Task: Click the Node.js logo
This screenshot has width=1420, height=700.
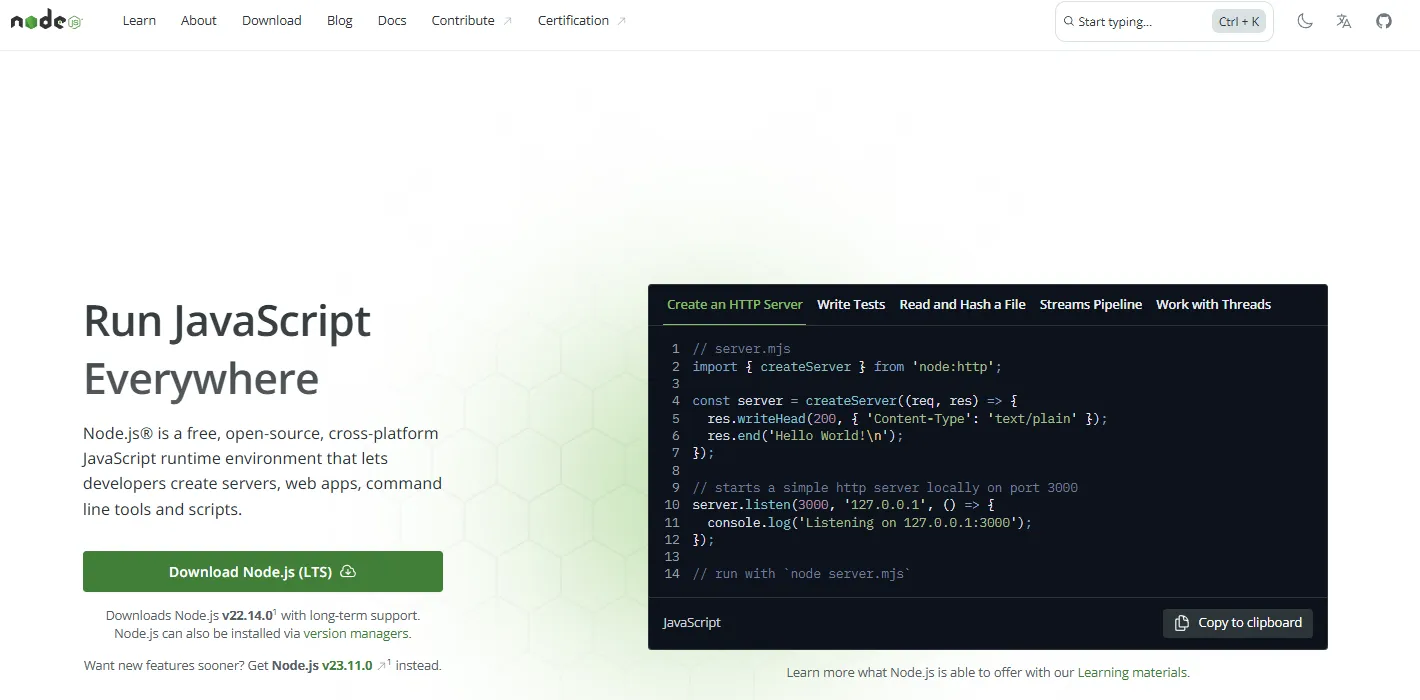Action: (x=46, y=21)
